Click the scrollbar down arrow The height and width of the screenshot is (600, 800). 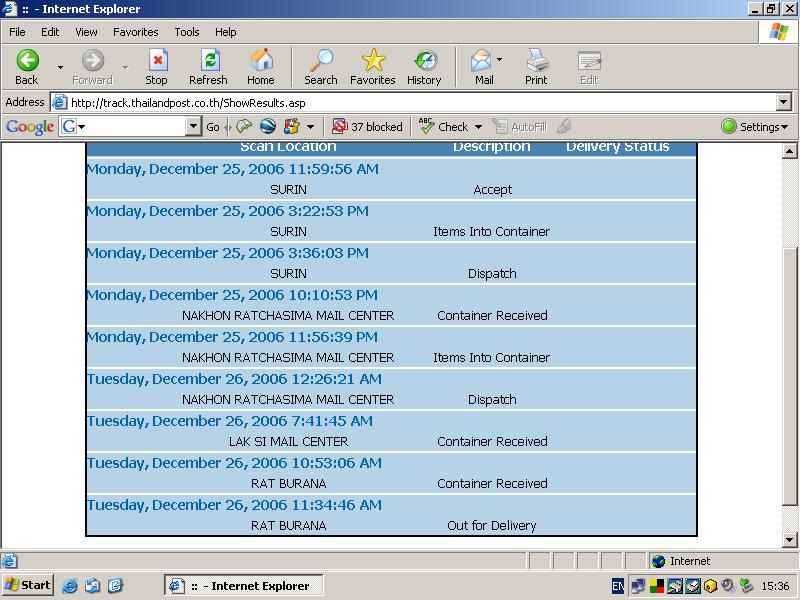789,540
